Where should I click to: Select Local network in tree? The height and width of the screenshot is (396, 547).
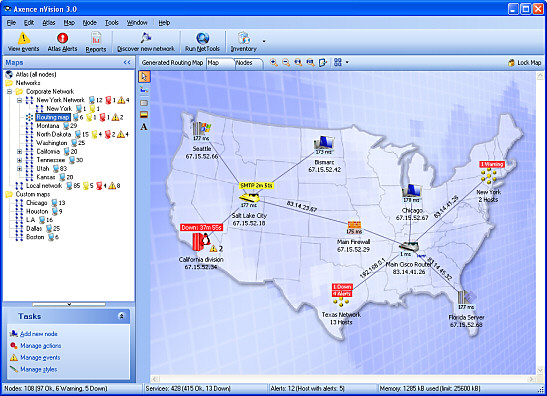pyautogui.click(x=44, y=186)
